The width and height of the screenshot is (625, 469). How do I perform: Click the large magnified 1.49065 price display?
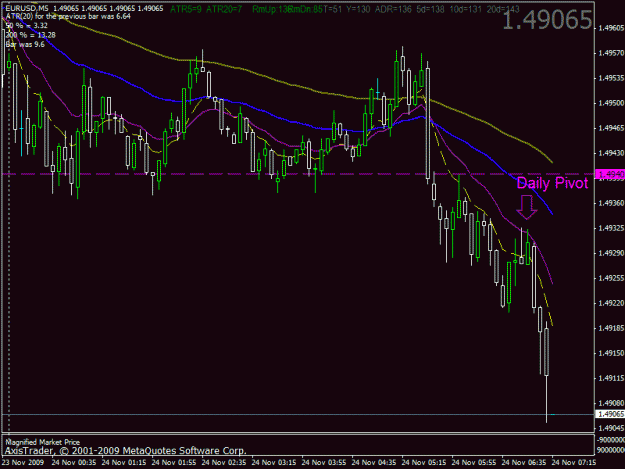pos(547,20)
